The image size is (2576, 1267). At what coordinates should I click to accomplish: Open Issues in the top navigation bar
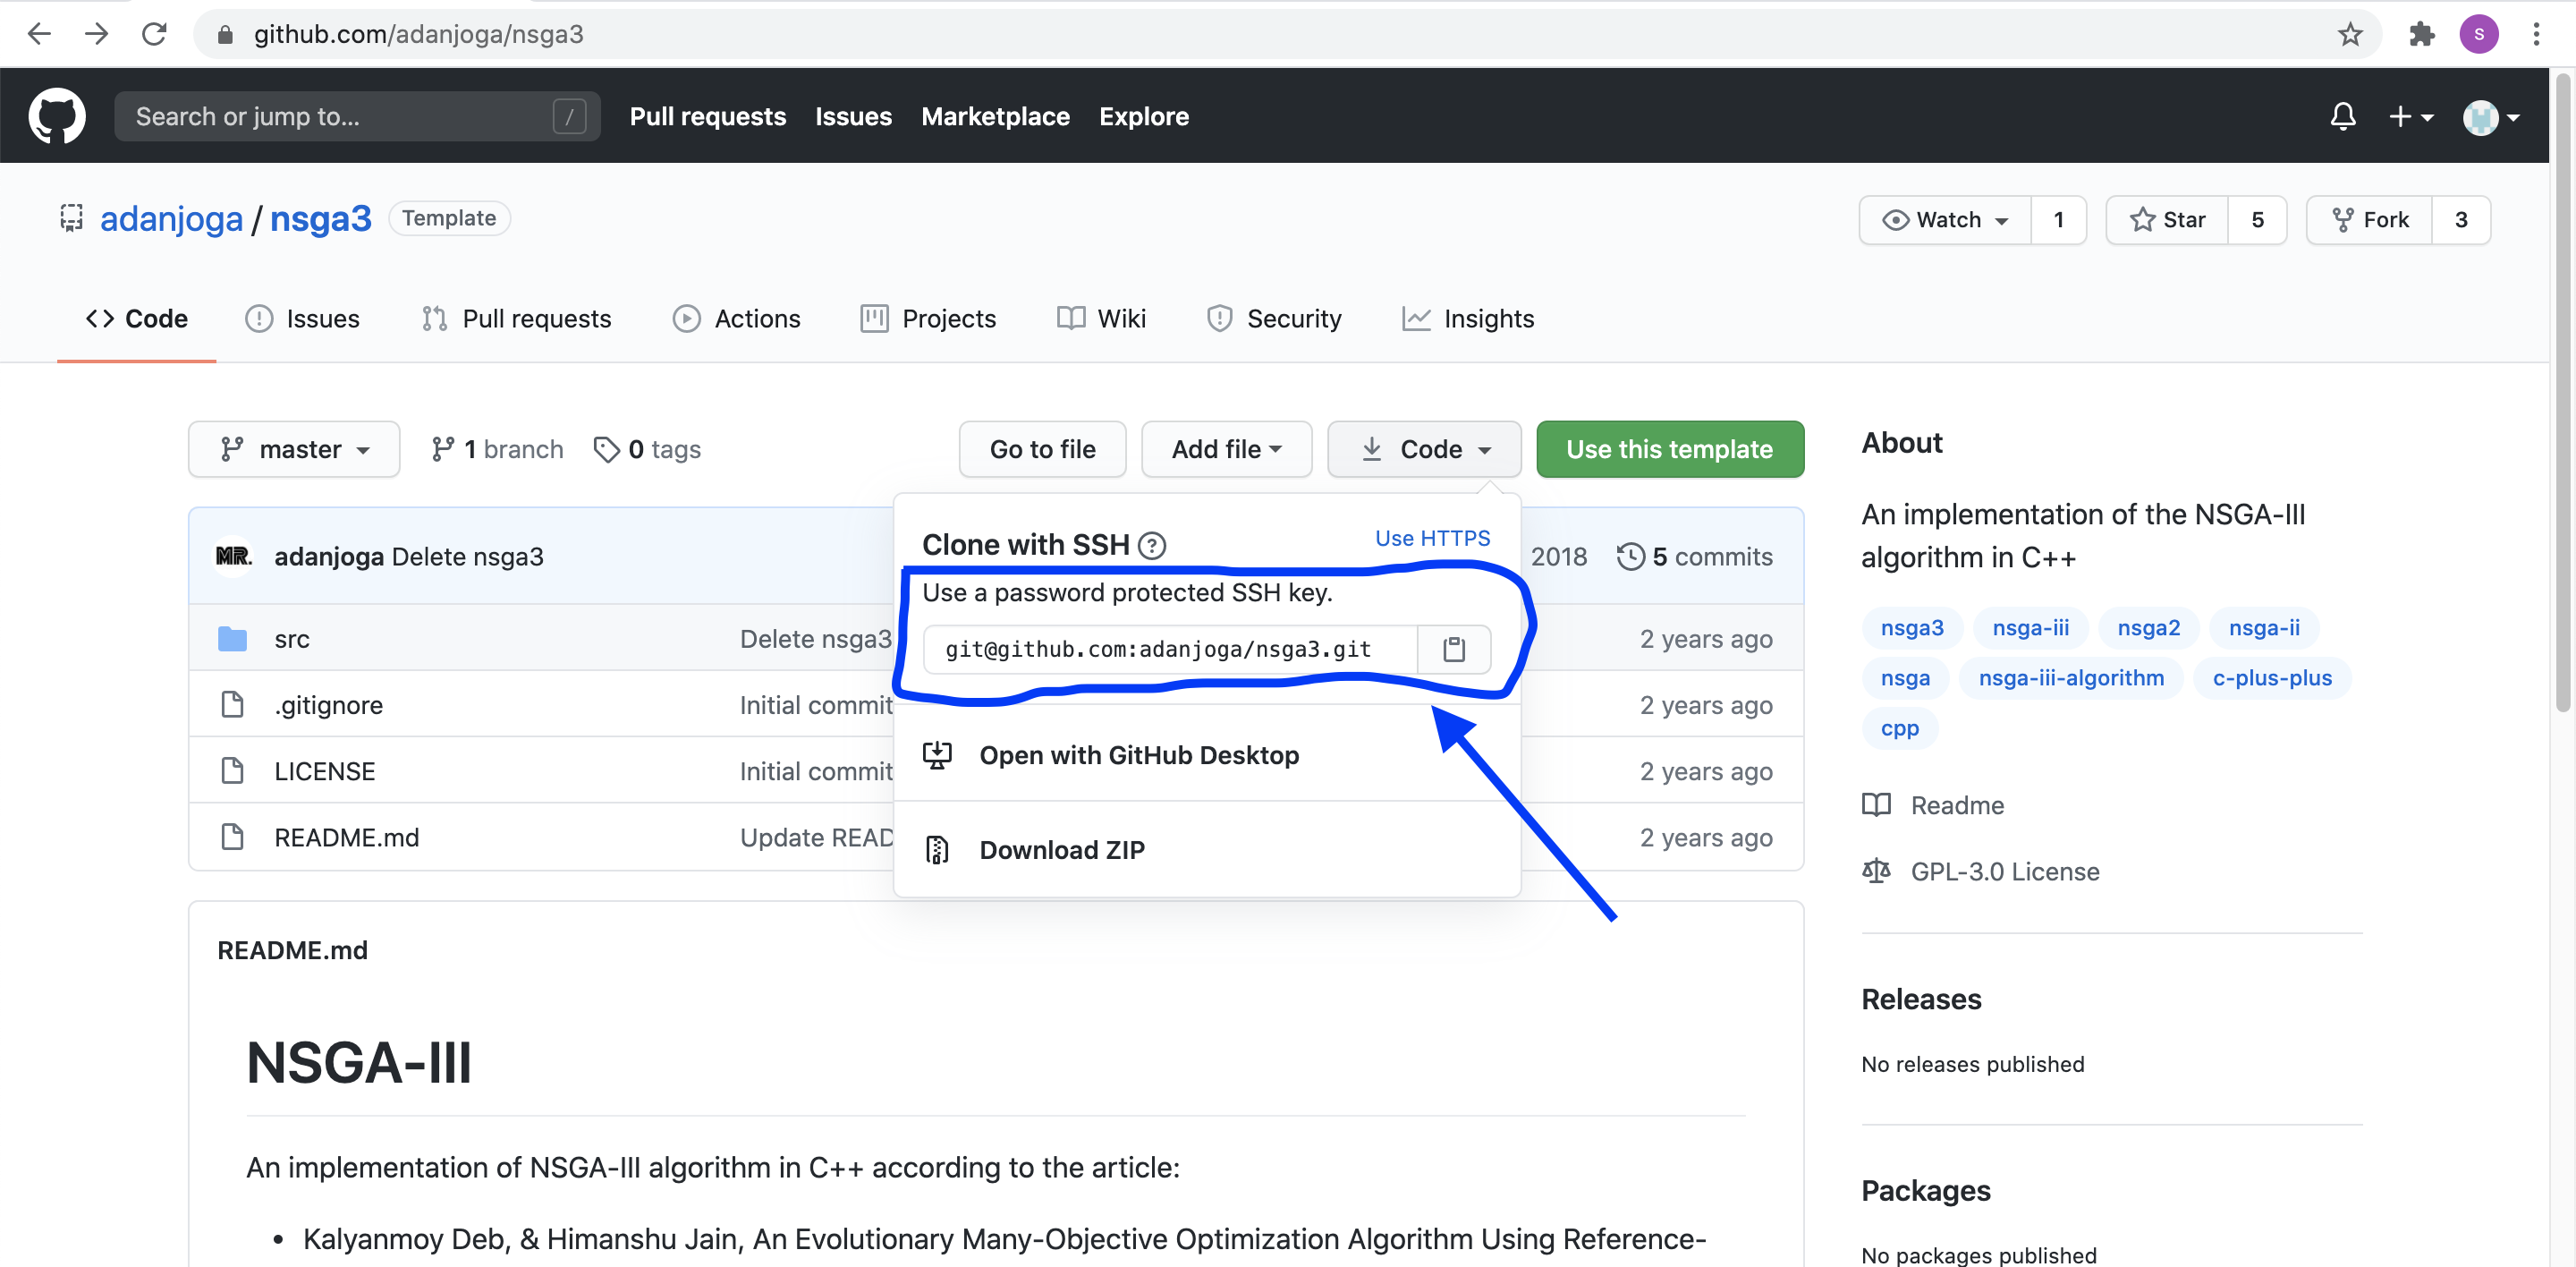coord(853,117)
